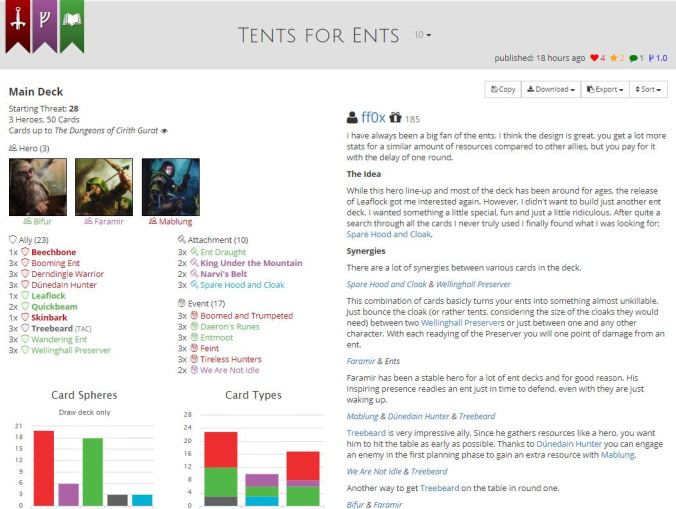
Task: Click the gift reputation icon near 185
Action: click(x=395, y=117)
